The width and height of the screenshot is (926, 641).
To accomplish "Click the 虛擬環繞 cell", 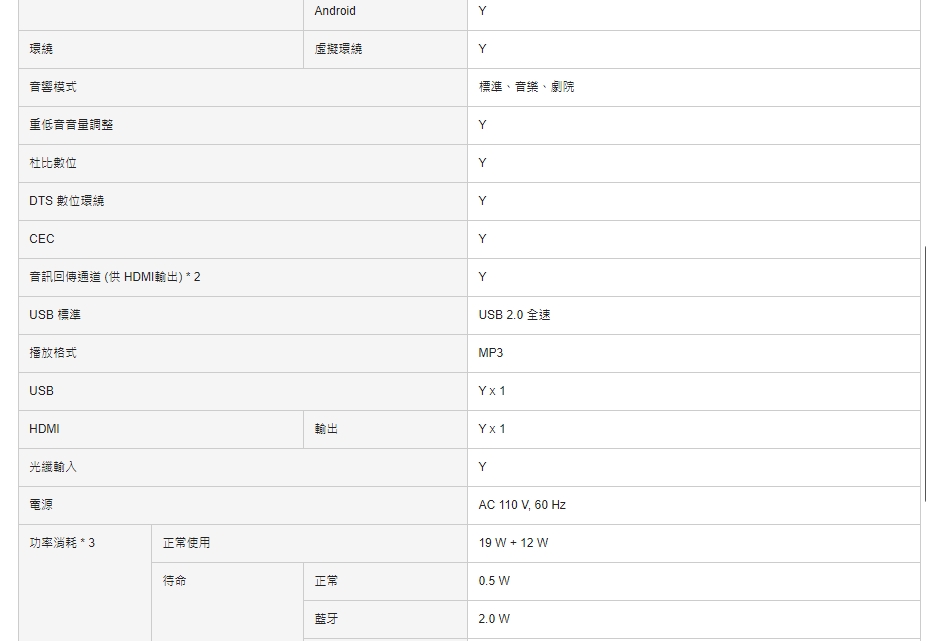I will (x=338, y=49).
